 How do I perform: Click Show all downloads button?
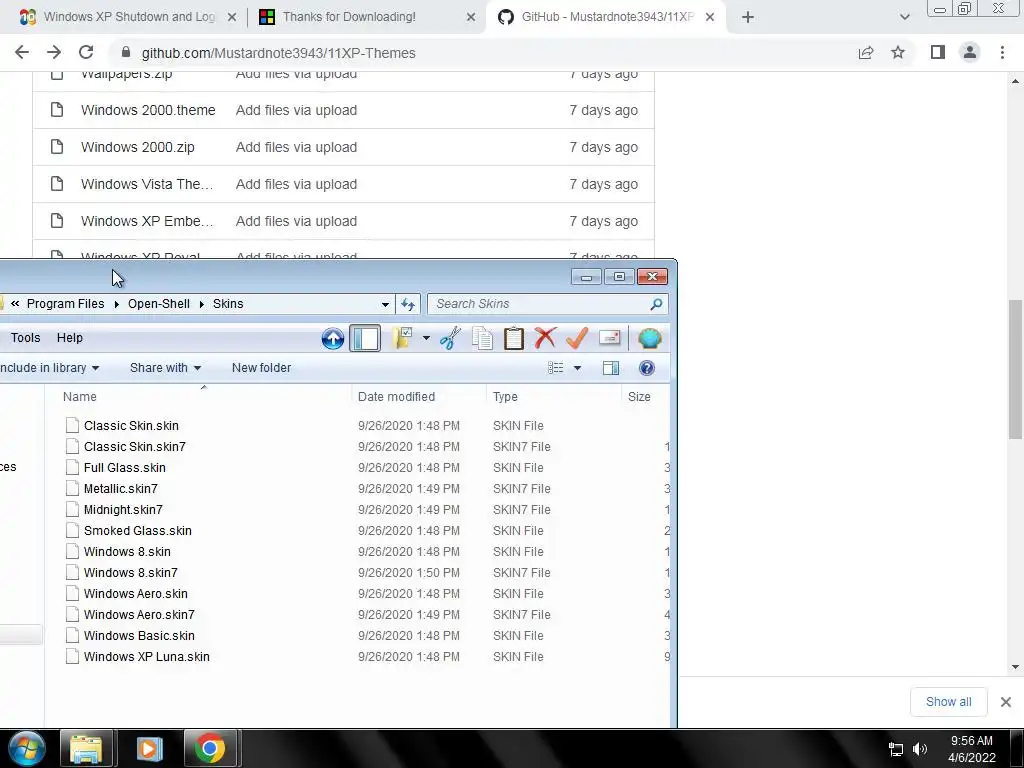(948, 701)
